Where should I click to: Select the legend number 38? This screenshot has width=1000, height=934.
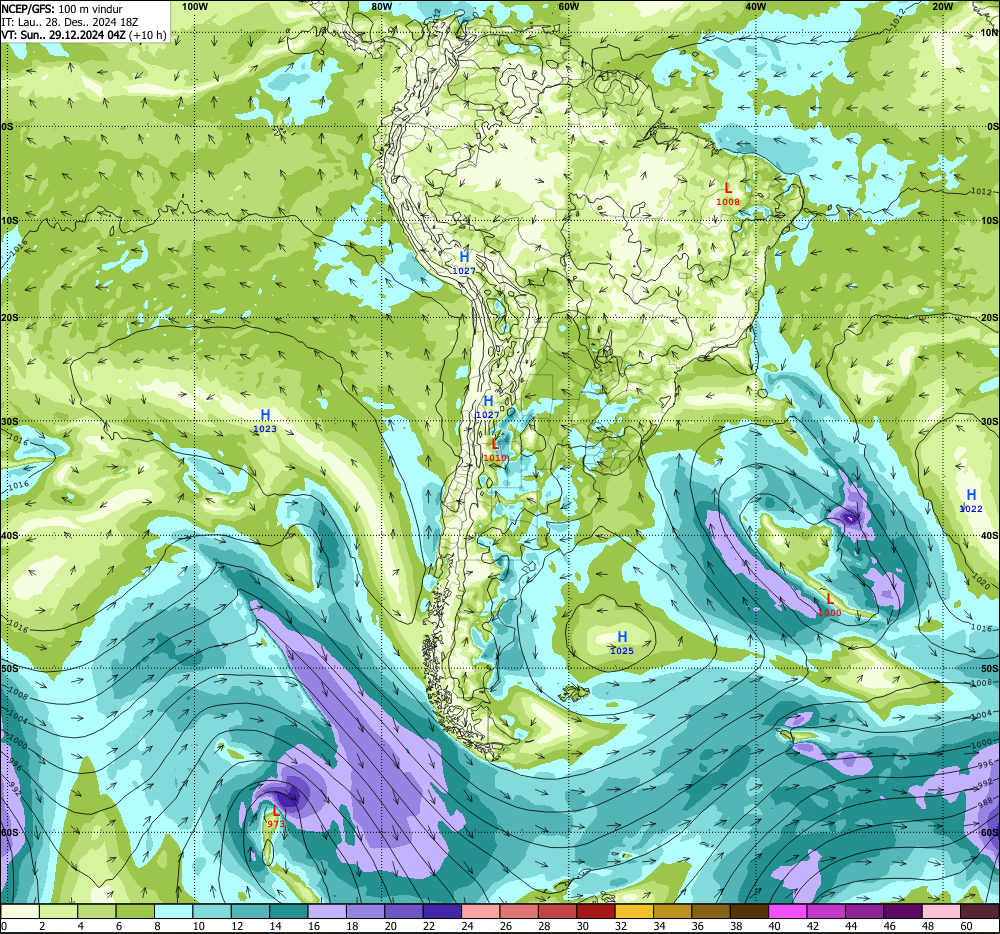[x=736, y=926]
